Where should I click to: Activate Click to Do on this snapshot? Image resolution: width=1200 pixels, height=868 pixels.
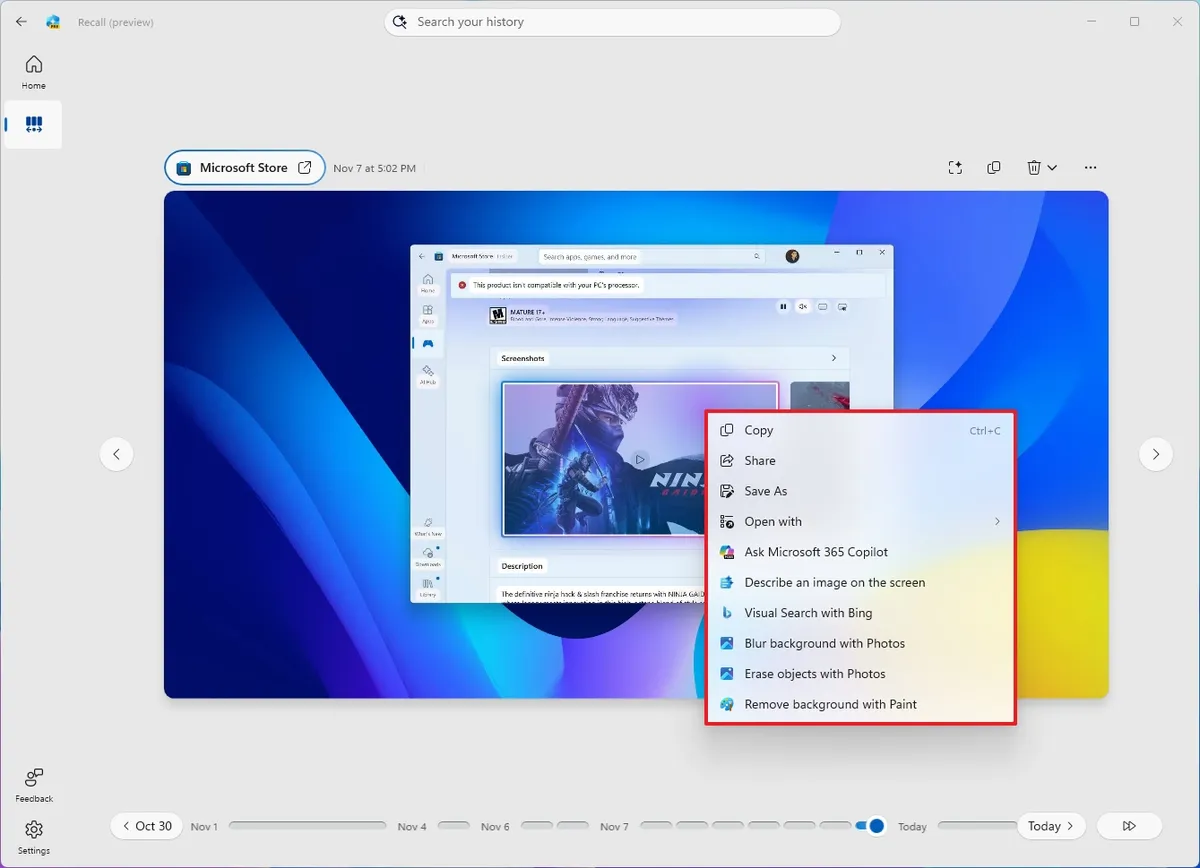(955, 167)
